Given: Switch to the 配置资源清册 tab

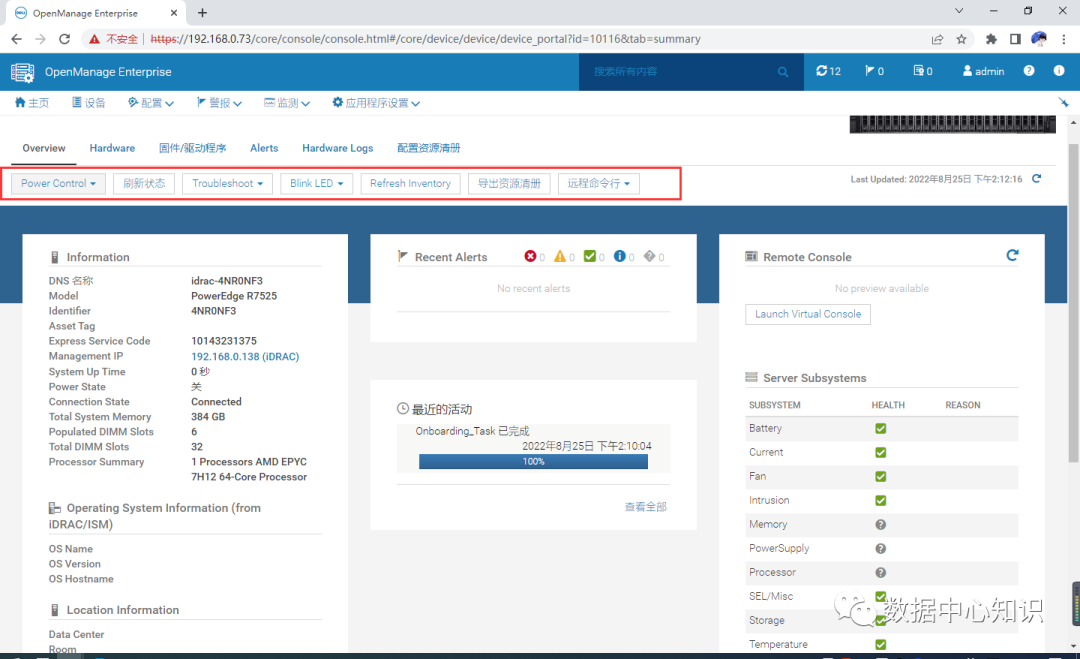Looking at the screenshot, I should [428, 148].
